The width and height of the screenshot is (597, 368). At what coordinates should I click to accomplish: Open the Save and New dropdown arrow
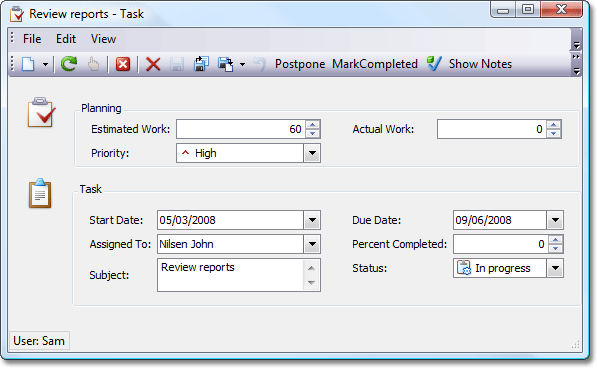click(243, 64)
